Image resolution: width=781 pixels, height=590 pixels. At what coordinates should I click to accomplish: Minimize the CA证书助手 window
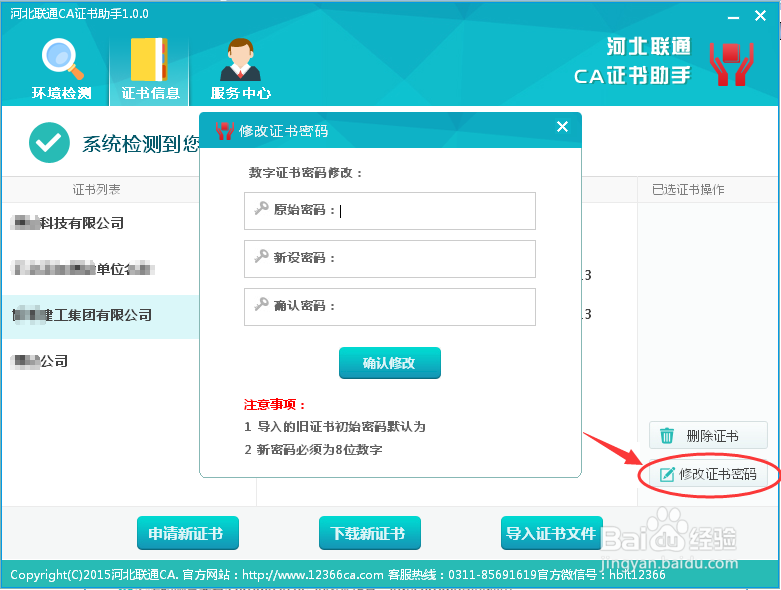tap(733, 17)
